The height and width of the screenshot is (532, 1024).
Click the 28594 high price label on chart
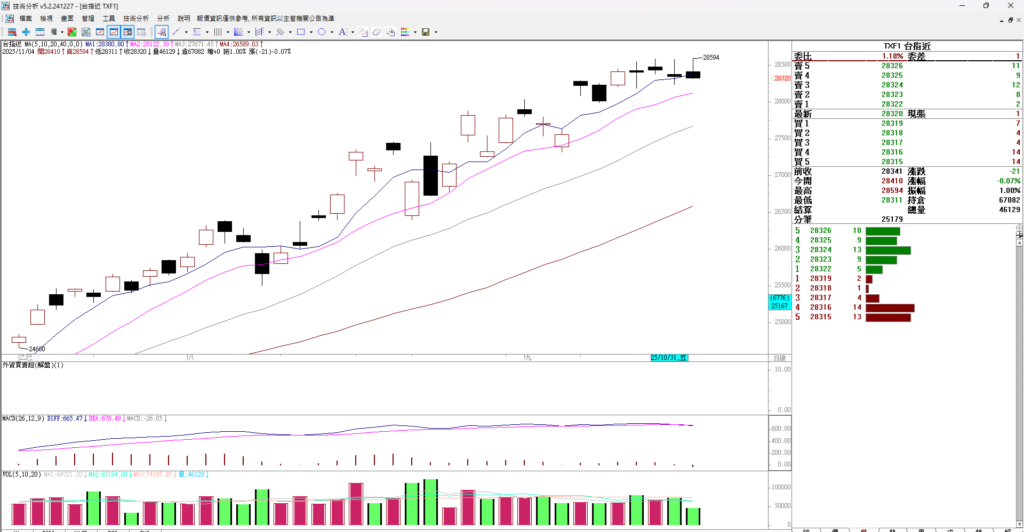pyautogui.click(x=711, y=58)
